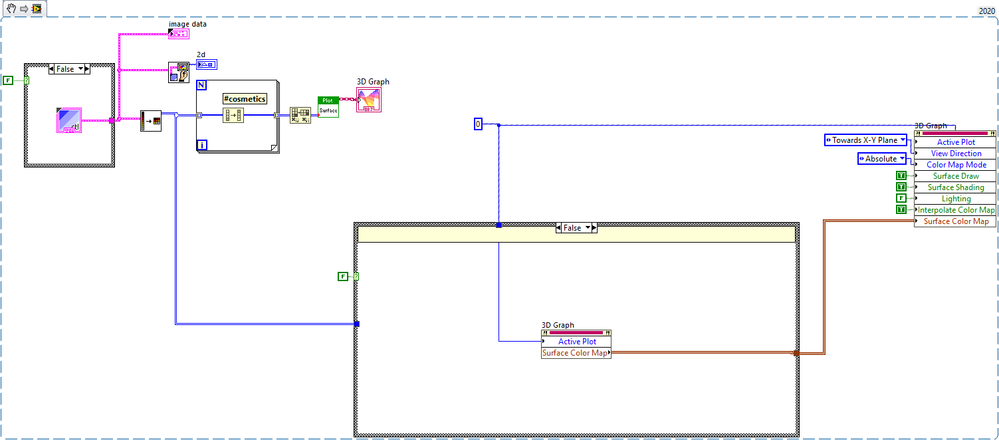Click the blue tunnel on top of large case structure
Image resolution: width=999 pixels, height=440 pixels.
point(498,225)
